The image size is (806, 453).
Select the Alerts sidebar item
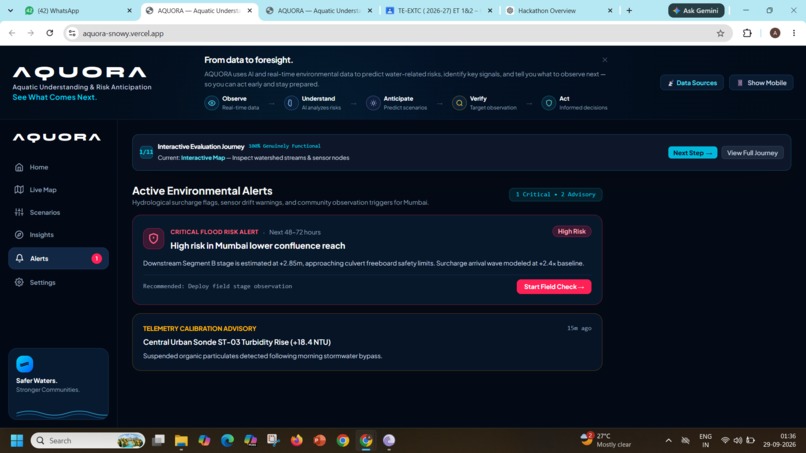(x=58, y=258)
